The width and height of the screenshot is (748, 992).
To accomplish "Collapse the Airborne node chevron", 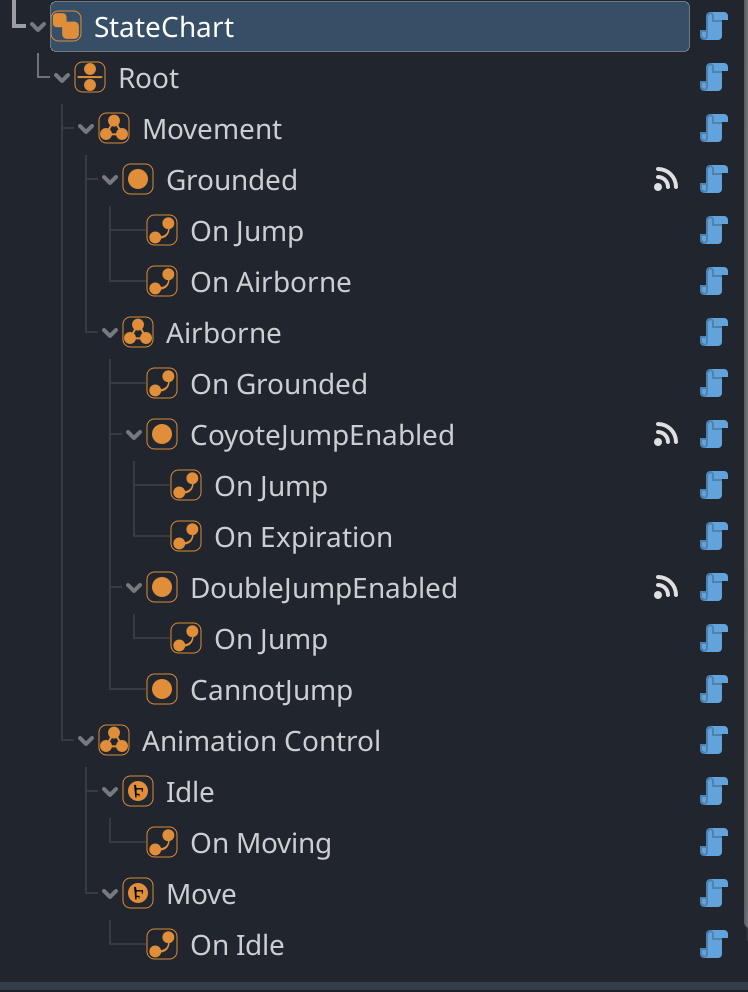I will (109, 333).
